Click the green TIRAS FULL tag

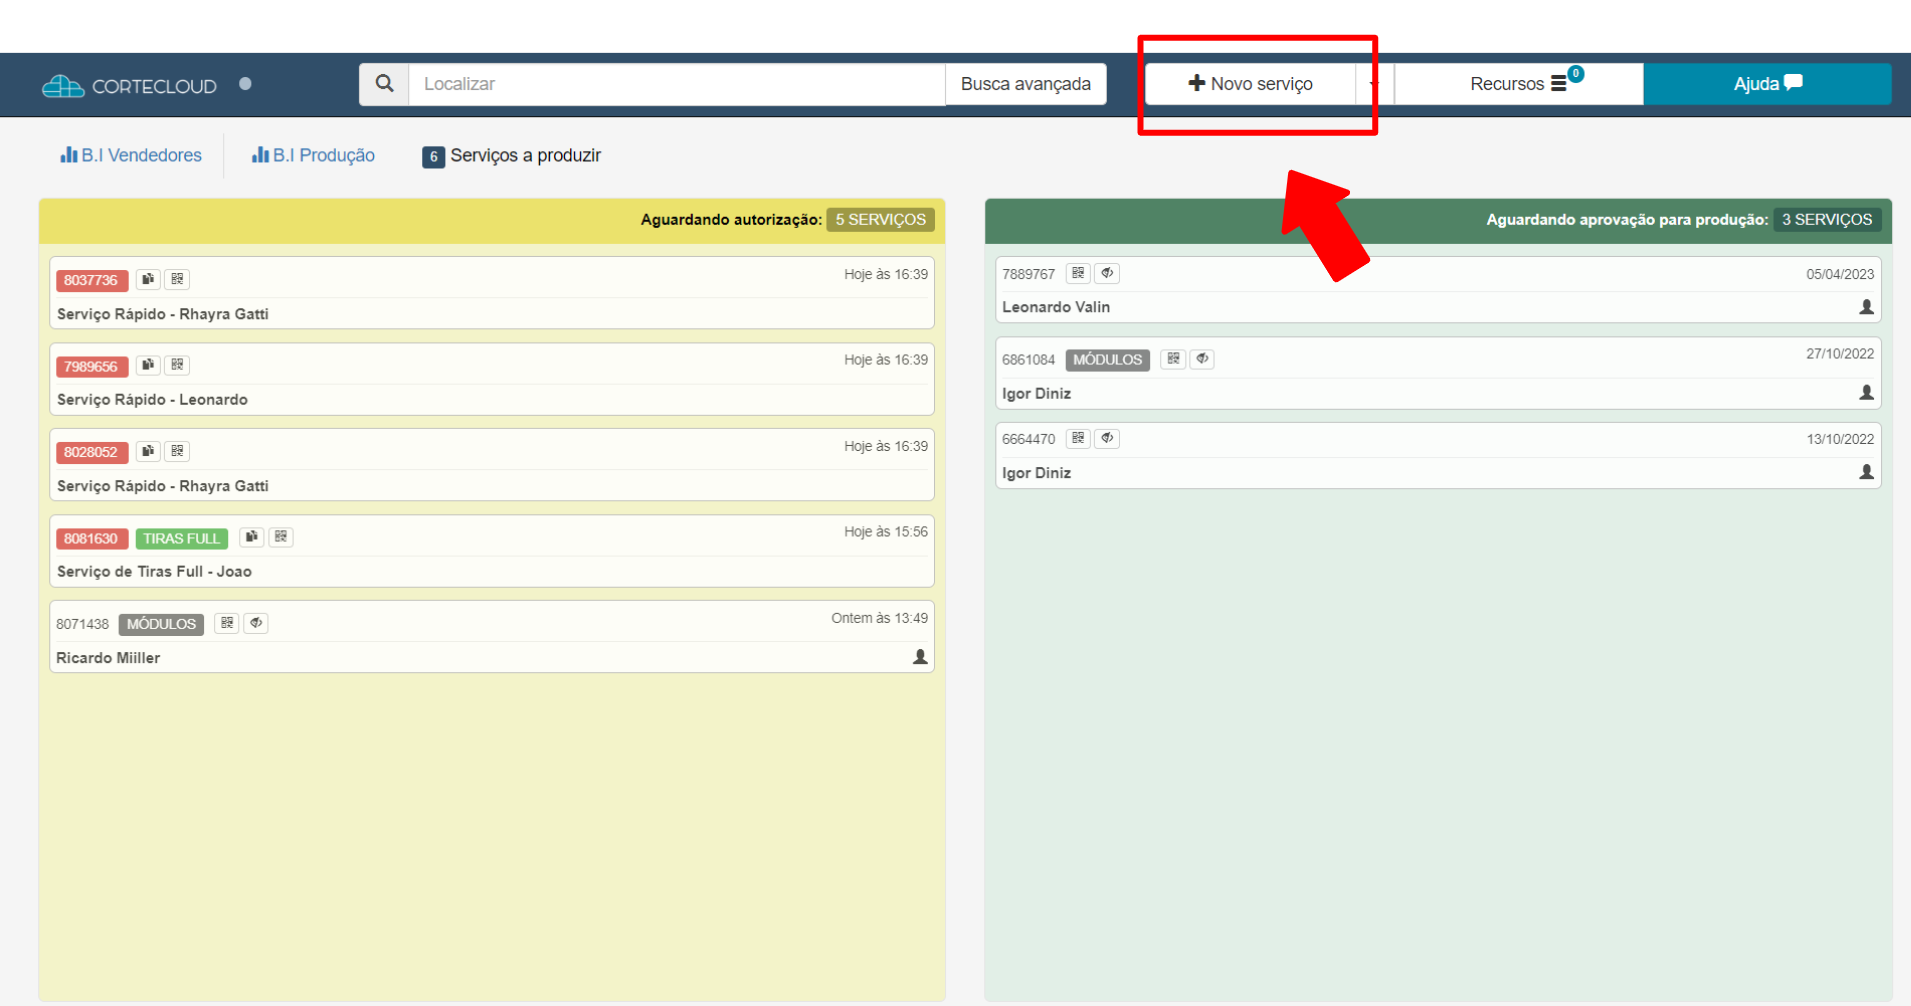181,538
